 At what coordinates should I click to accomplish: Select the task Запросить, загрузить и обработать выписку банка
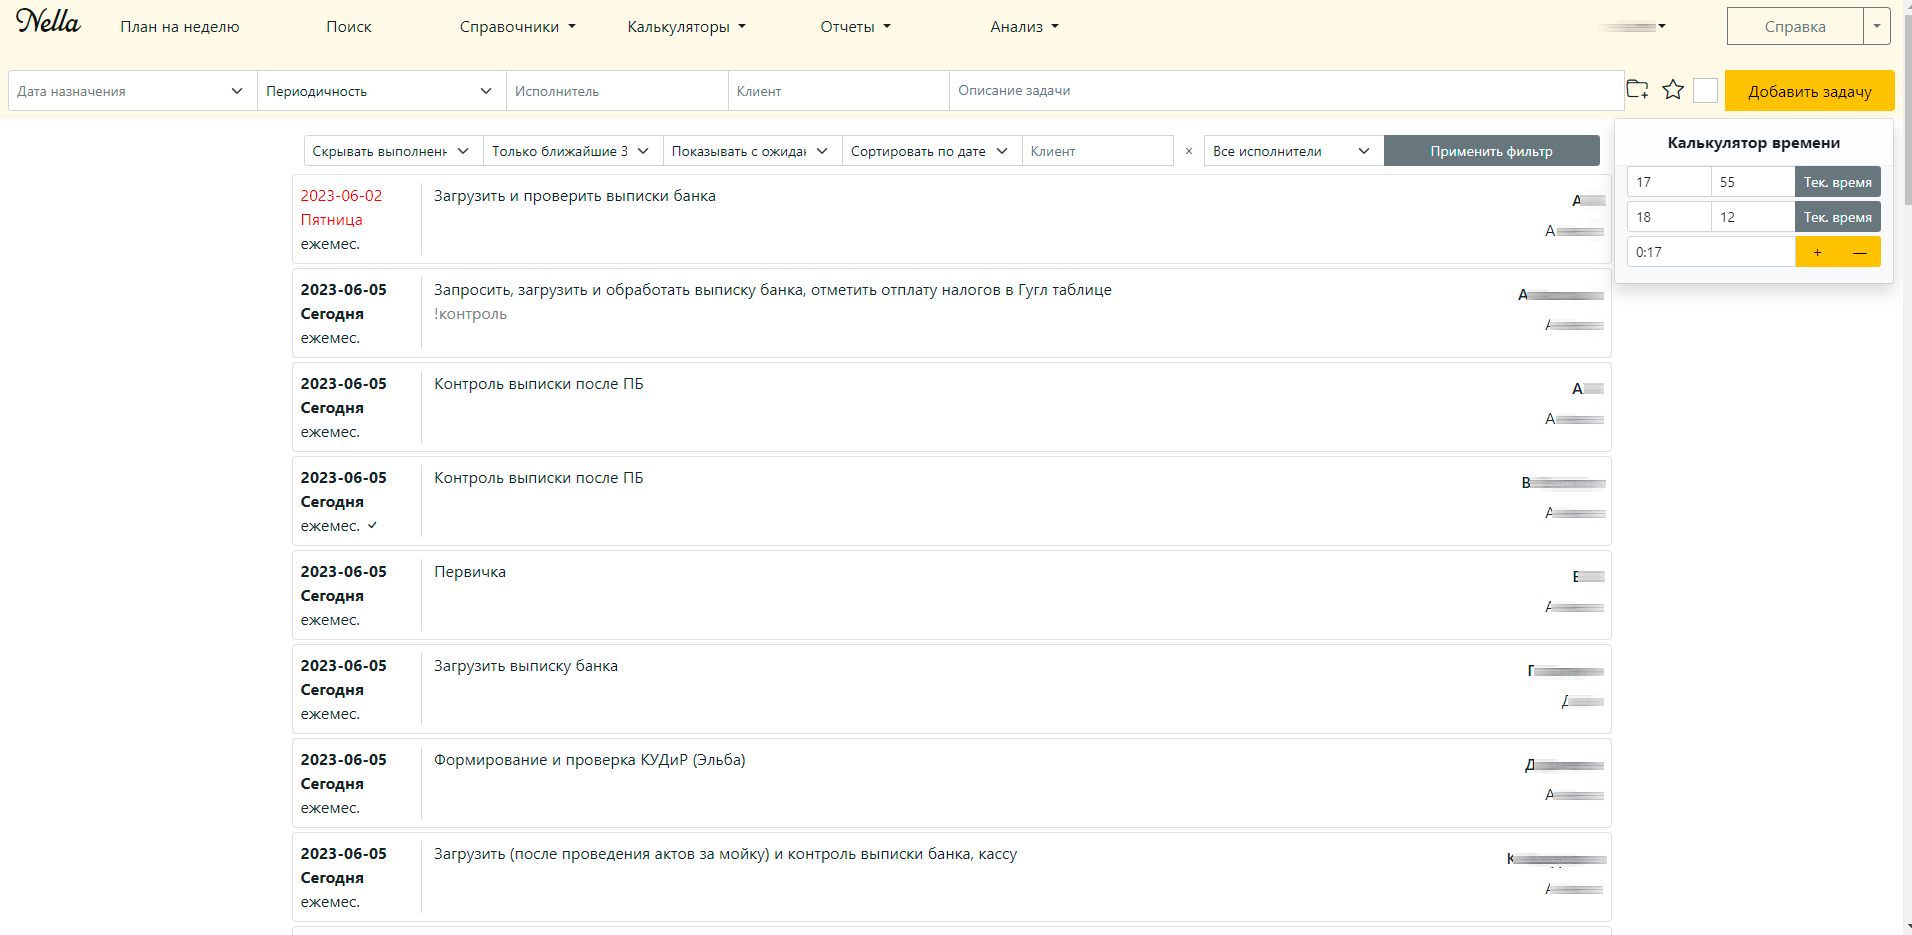point(951,313)
